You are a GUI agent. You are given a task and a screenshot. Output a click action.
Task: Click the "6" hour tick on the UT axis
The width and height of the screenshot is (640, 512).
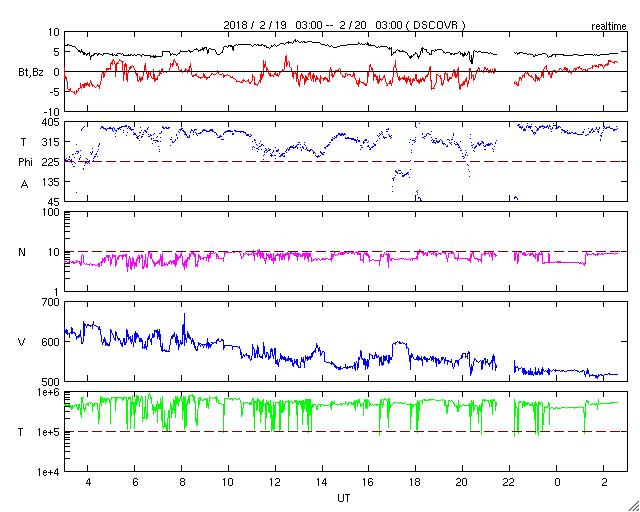135,482
